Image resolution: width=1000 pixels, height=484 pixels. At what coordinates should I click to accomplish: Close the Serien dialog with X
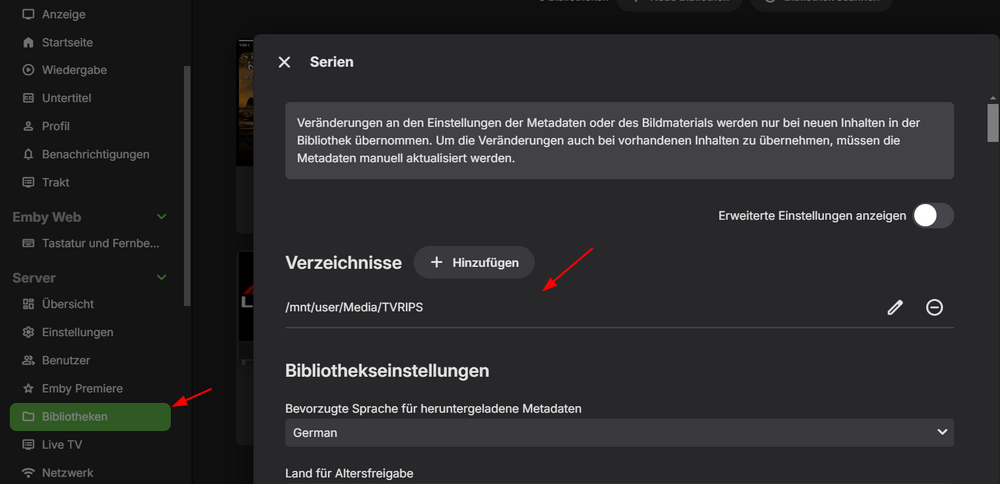pyautogui.click(x=284, y=62)
